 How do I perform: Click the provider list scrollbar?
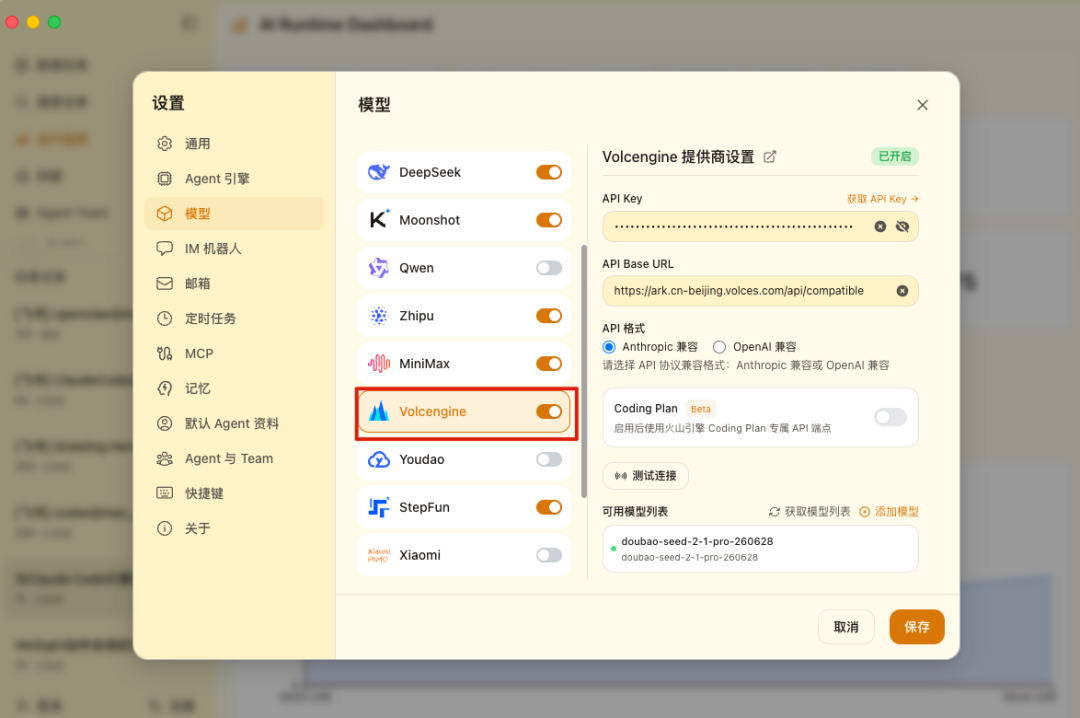click(584, 371)
